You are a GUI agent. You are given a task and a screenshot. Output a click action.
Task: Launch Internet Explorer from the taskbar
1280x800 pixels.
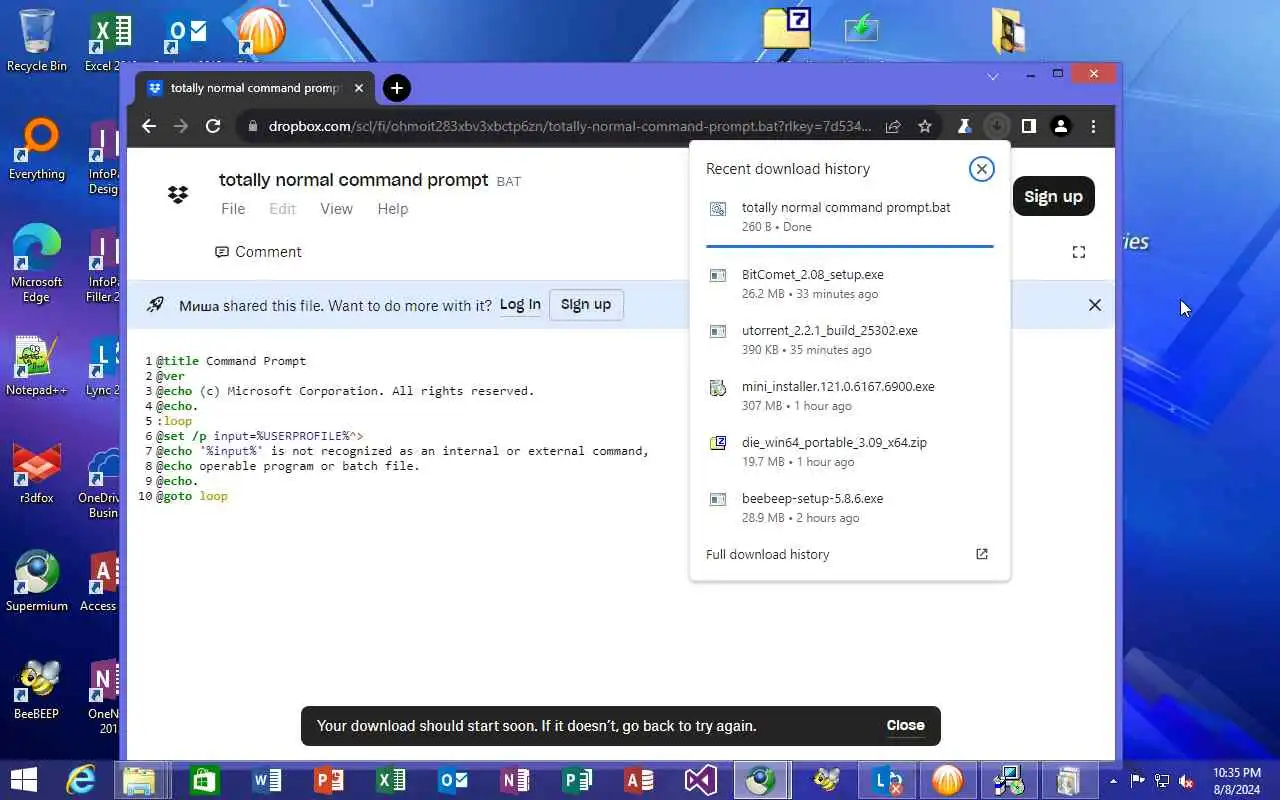click(80, 780)
